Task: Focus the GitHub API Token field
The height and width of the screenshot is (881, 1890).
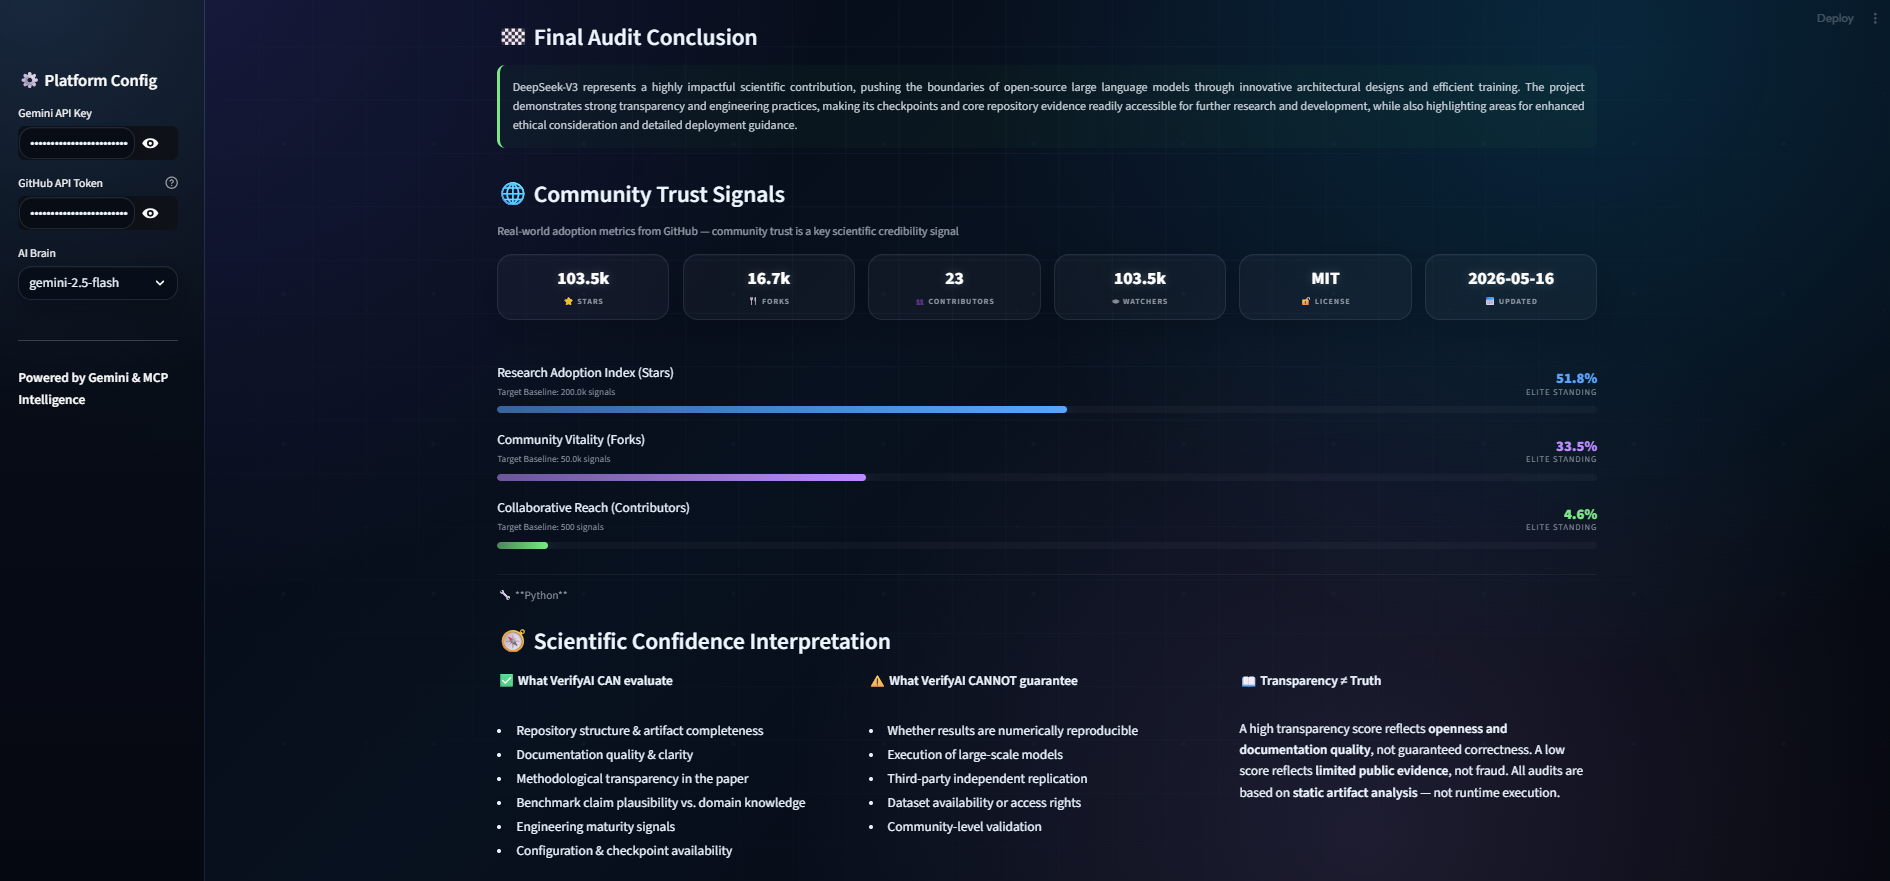Action: [76, 213]
